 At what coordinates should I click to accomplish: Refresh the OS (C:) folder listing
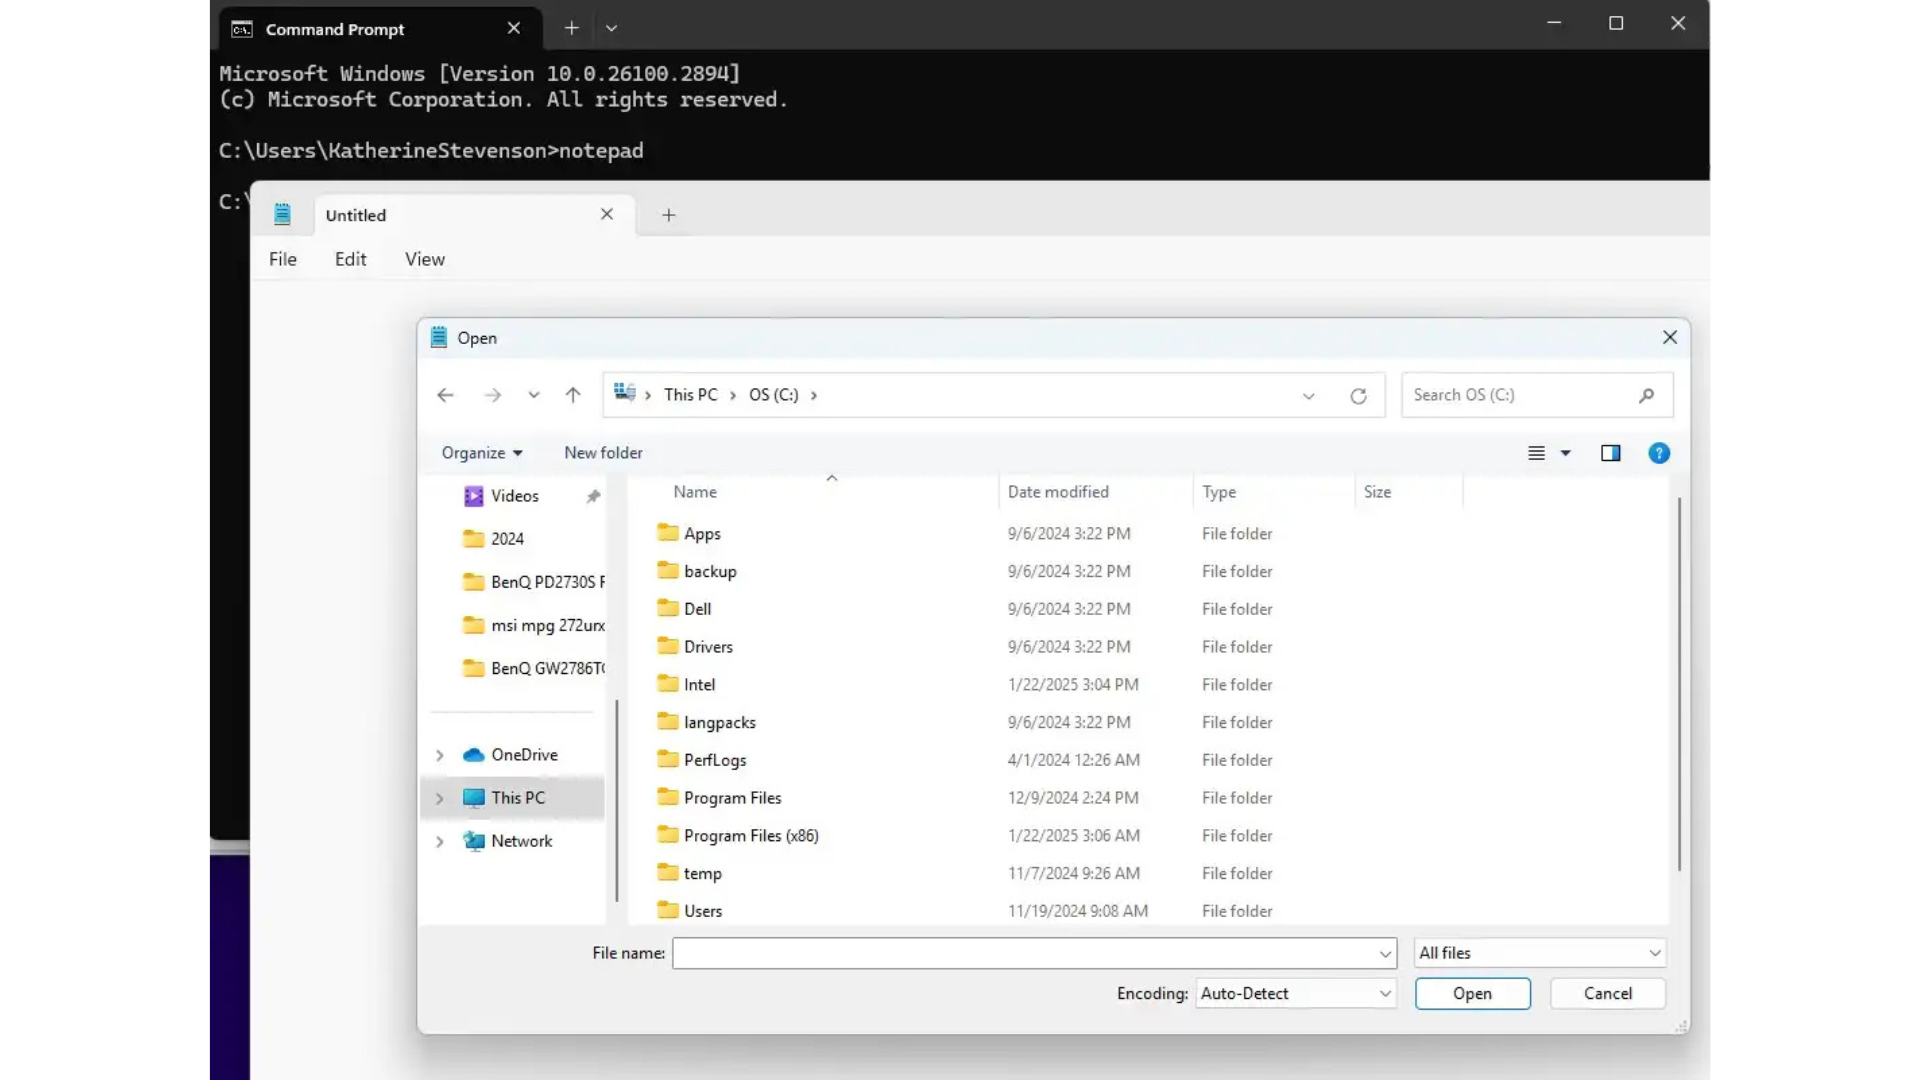1358,396
